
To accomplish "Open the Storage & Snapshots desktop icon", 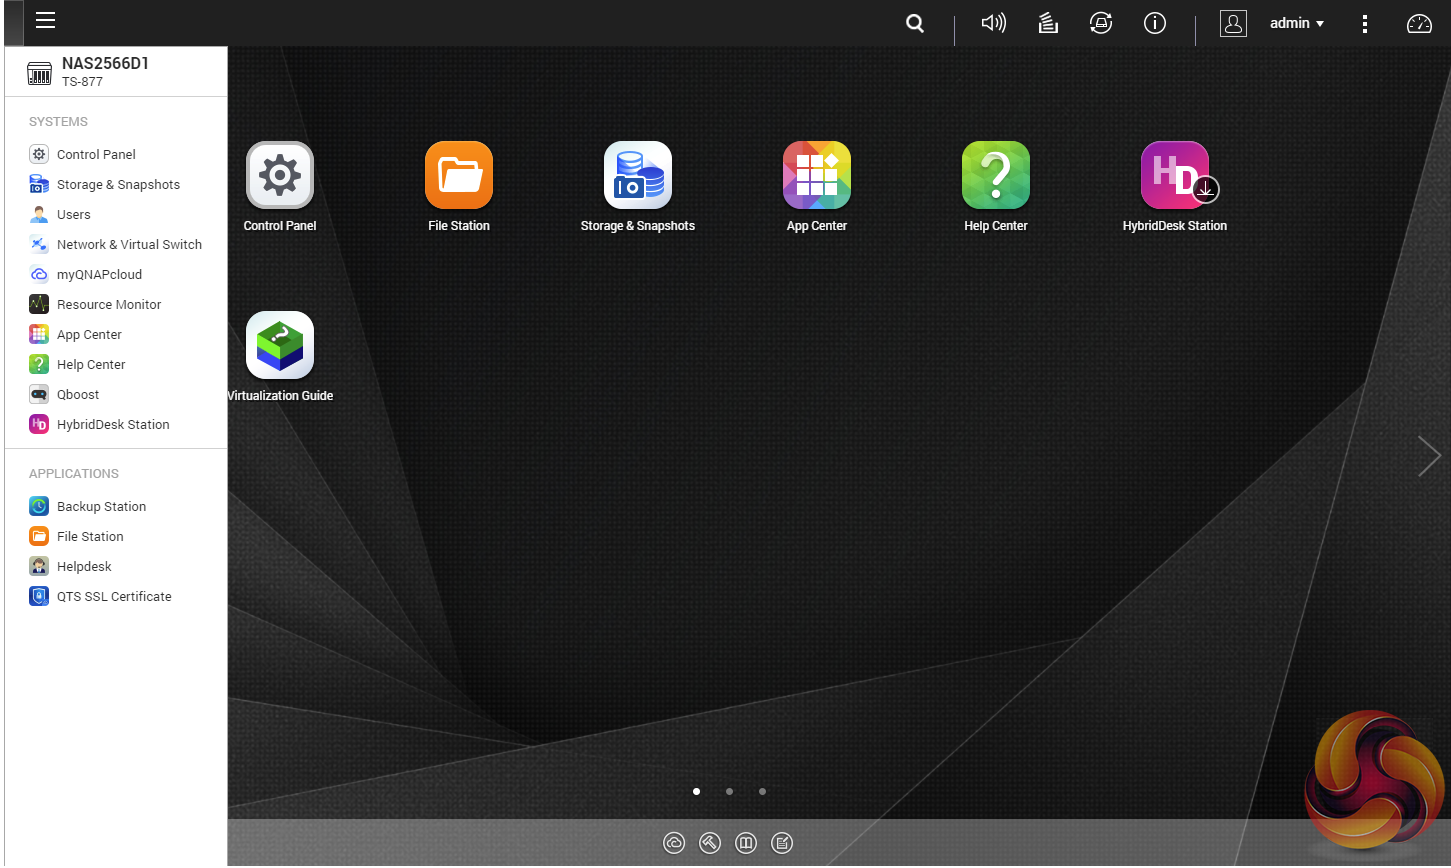I will tap(638, 175).
